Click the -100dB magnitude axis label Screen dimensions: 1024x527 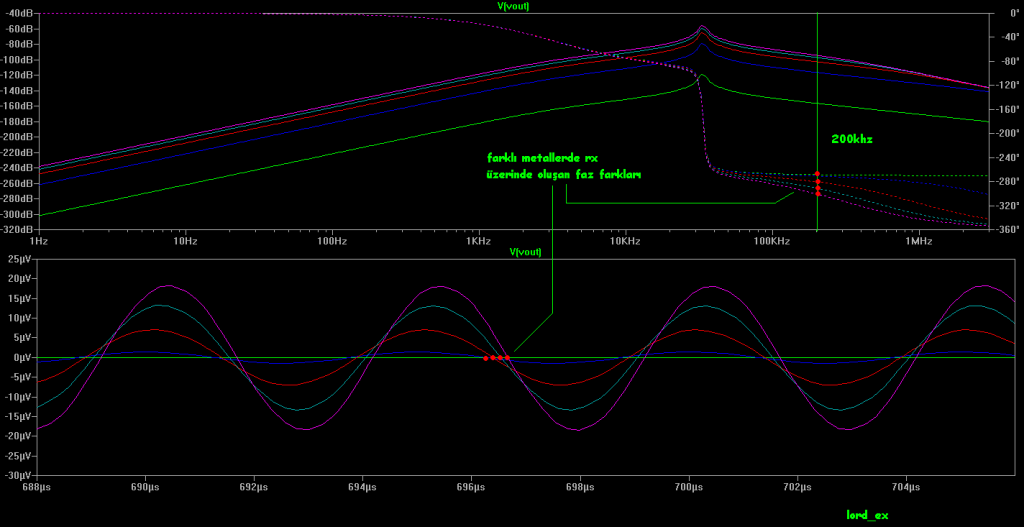18,60
